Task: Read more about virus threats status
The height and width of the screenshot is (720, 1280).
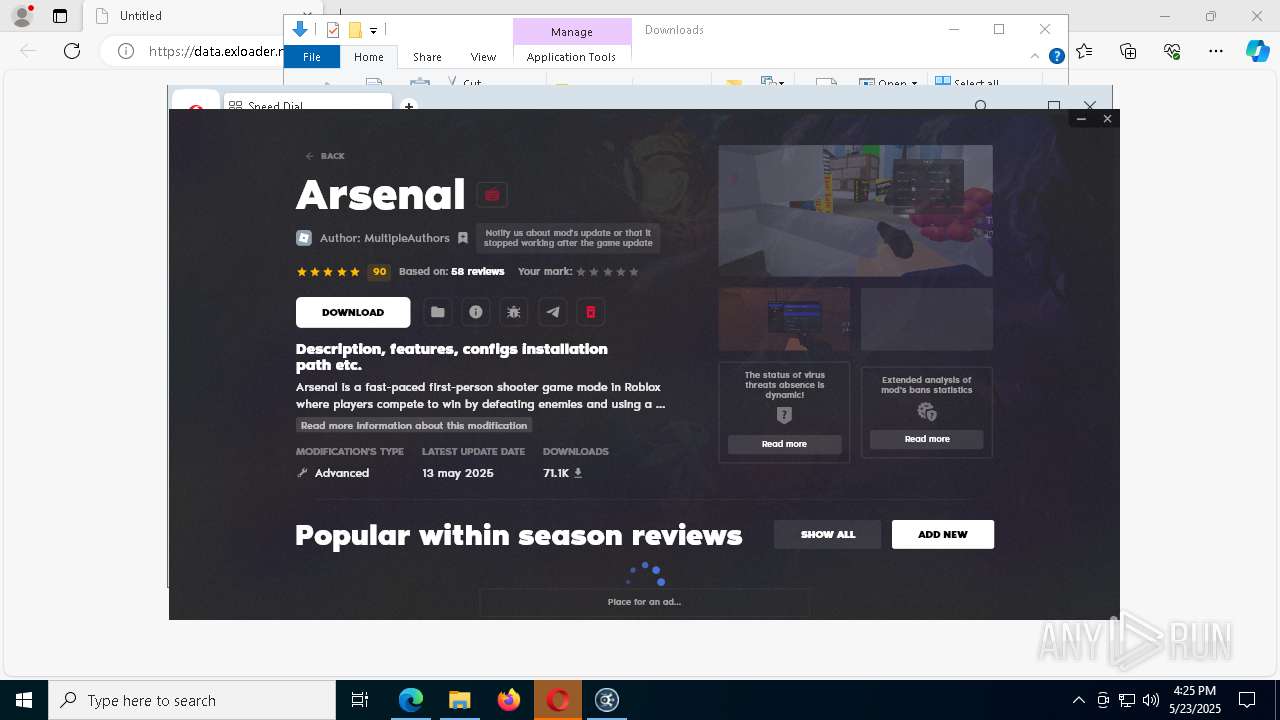Action: pyautogui.click(x=784, y=444)
